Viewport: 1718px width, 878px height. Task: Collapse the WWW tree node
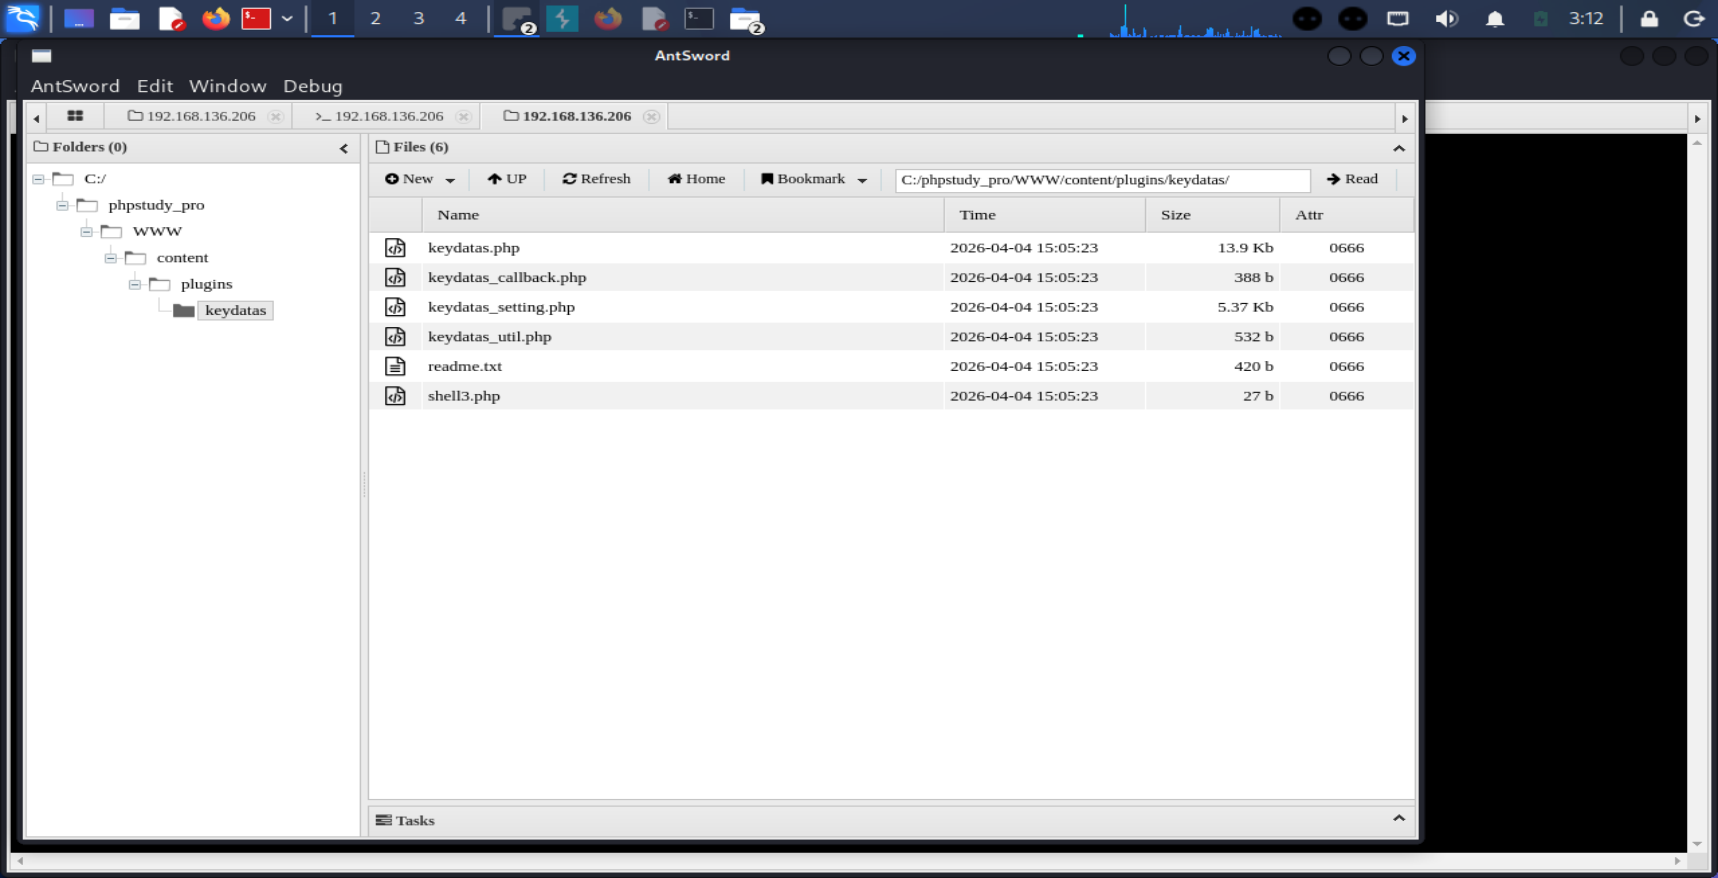pyautogui.click(x=86, y=232)
